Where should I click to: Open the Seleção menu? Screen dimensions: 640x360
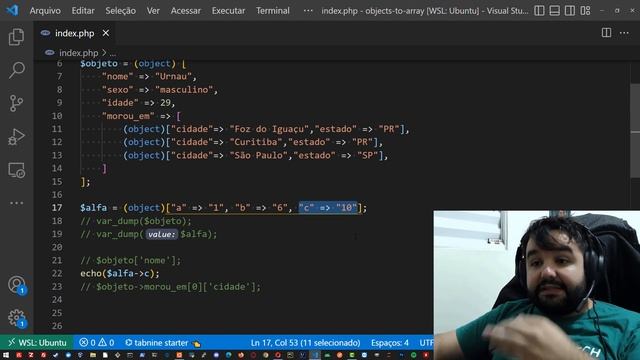pyautogui.click(x=120, y=11)
